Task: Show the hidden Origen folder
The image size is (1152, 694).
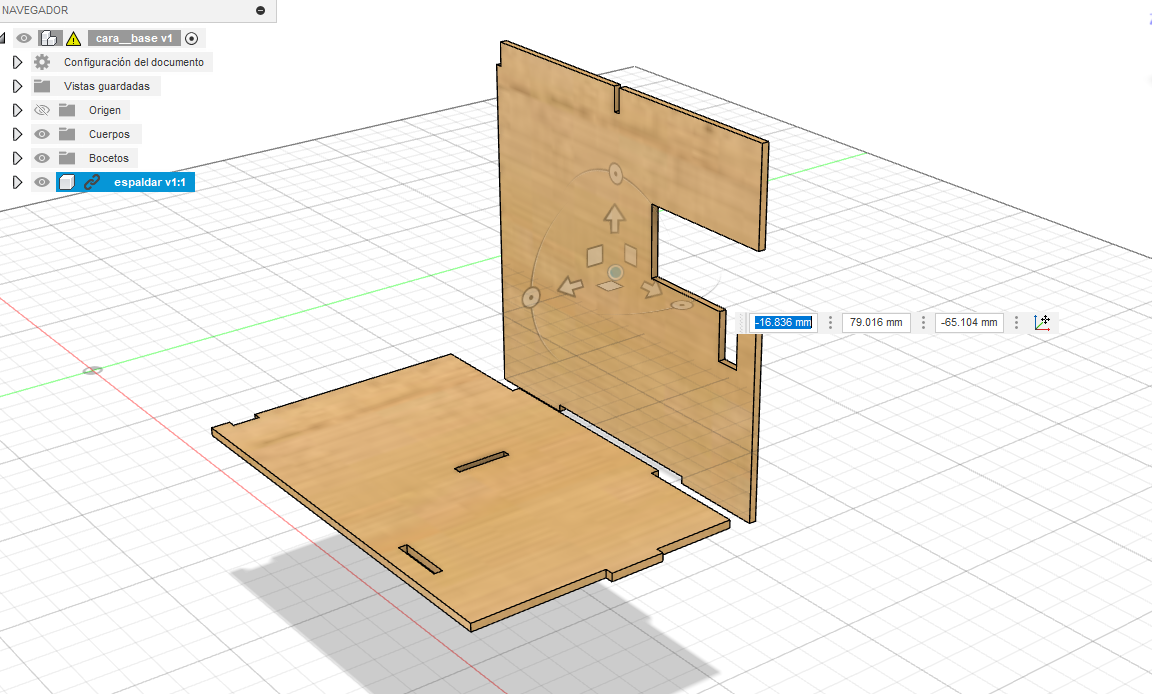Action: pyautogui.click(x=42, y=110)
